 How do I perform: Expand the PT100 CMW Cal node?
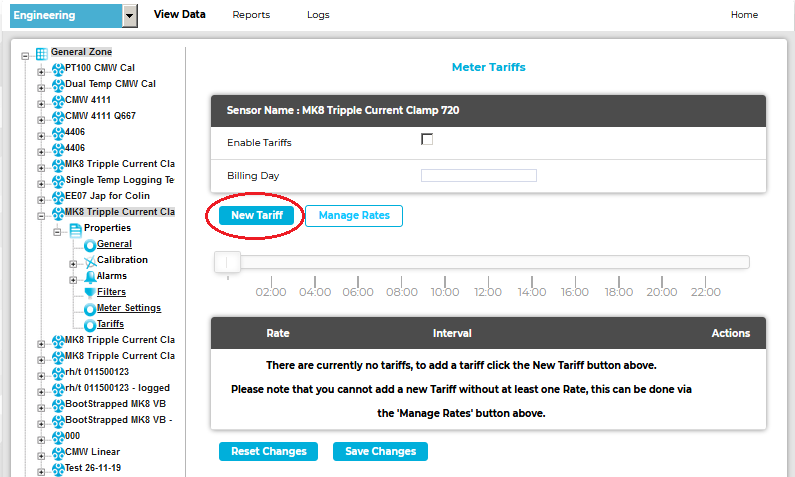(x=41, y=72)
